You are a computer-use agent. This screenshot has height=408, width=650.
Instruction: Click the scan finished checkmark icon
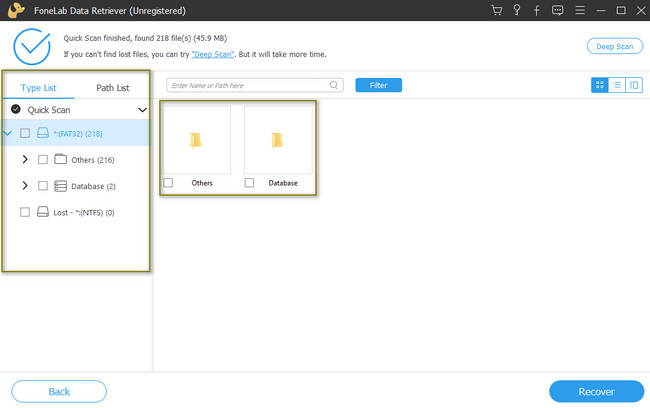point(32,46)
